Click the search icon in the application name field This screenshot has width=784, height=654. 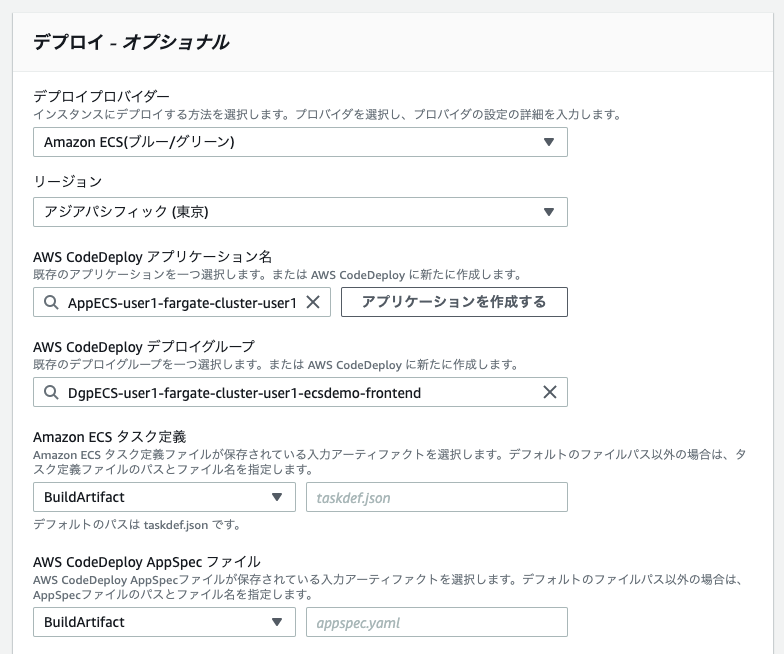(51, 302)
